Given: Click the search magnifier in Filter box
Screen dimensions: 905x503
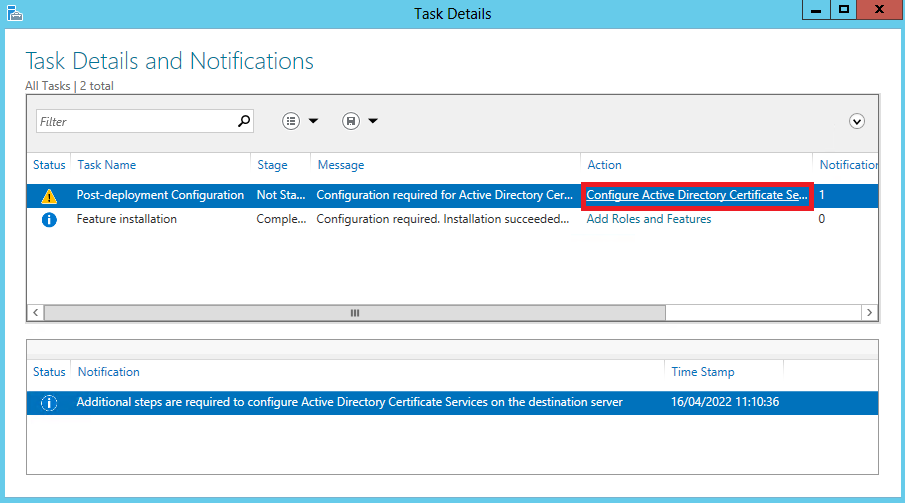Looking at the screenshot, I should point(244,121).
